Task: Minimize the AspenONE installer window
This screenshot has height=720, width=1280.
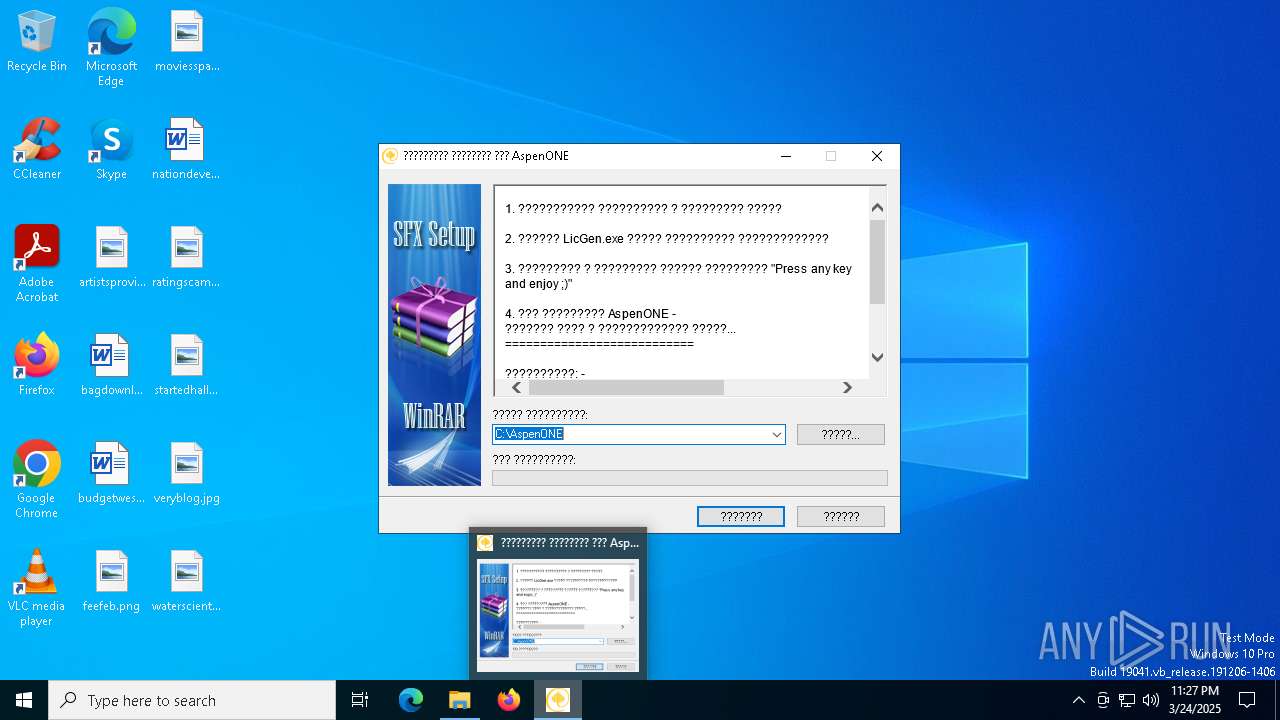Action: [786, 156]
